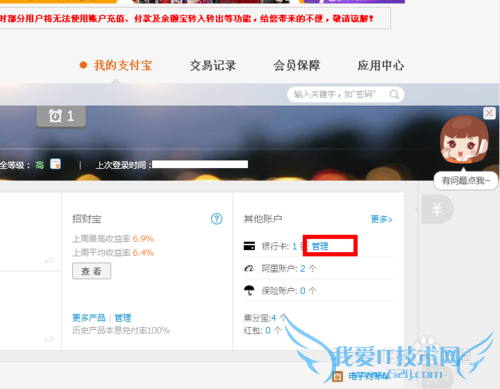The width and height of the screenshot is (500, 389).
Task: Click the 查看 button under 招财宝
Action: (92, 271)
